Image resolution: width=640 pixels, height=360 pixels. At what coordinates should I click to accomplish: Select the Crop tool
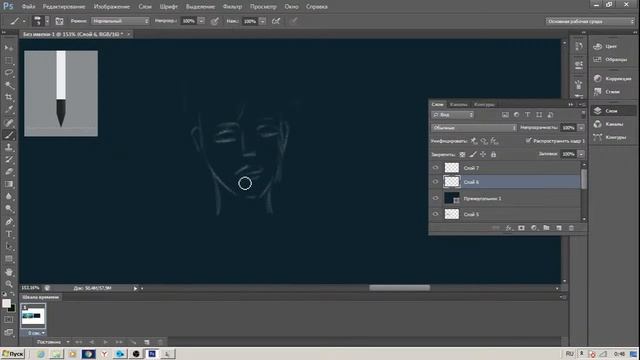coord(9,97)
